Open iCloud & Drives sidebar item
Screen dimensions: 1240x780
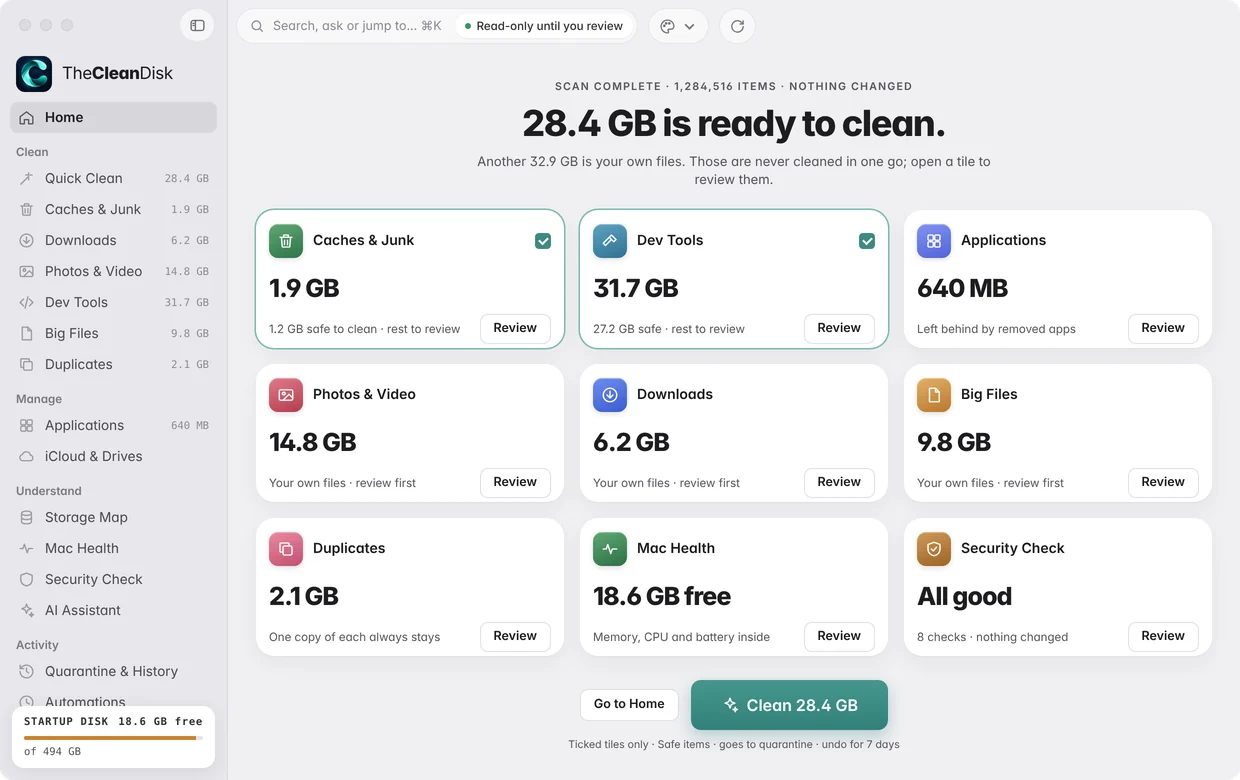tap(113, 456)
